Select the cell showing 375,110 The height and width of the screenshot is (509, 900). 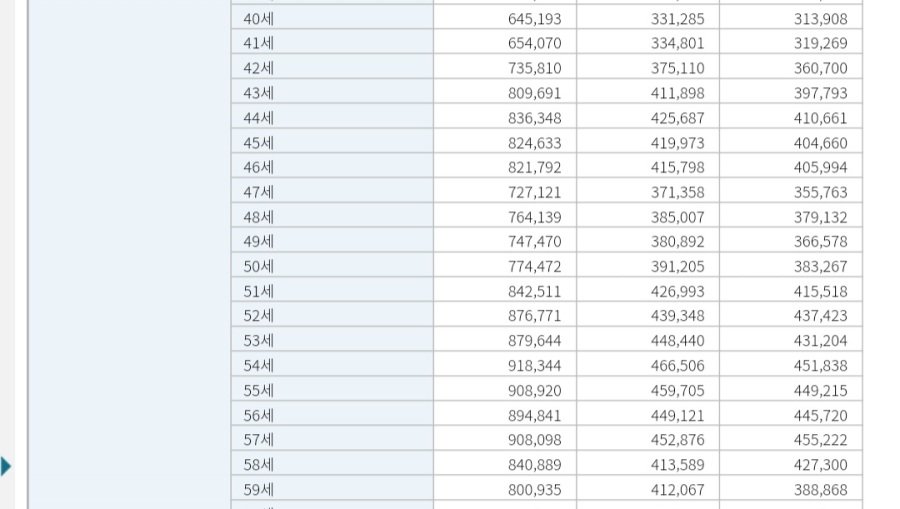[x=677, y=69]
